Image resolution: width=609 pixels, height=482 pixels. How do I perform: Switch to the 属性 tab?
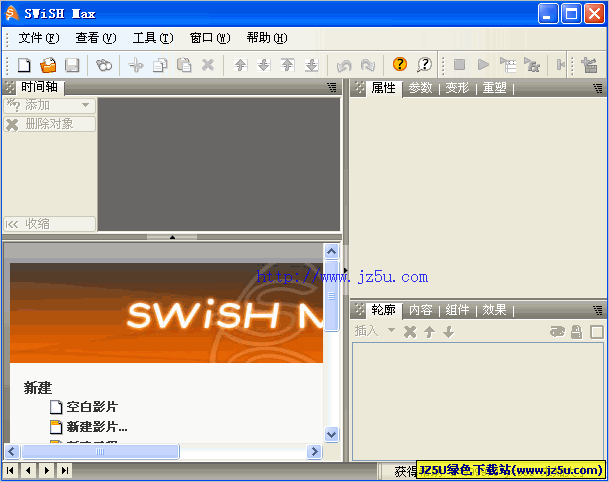(x=383, y=88)
